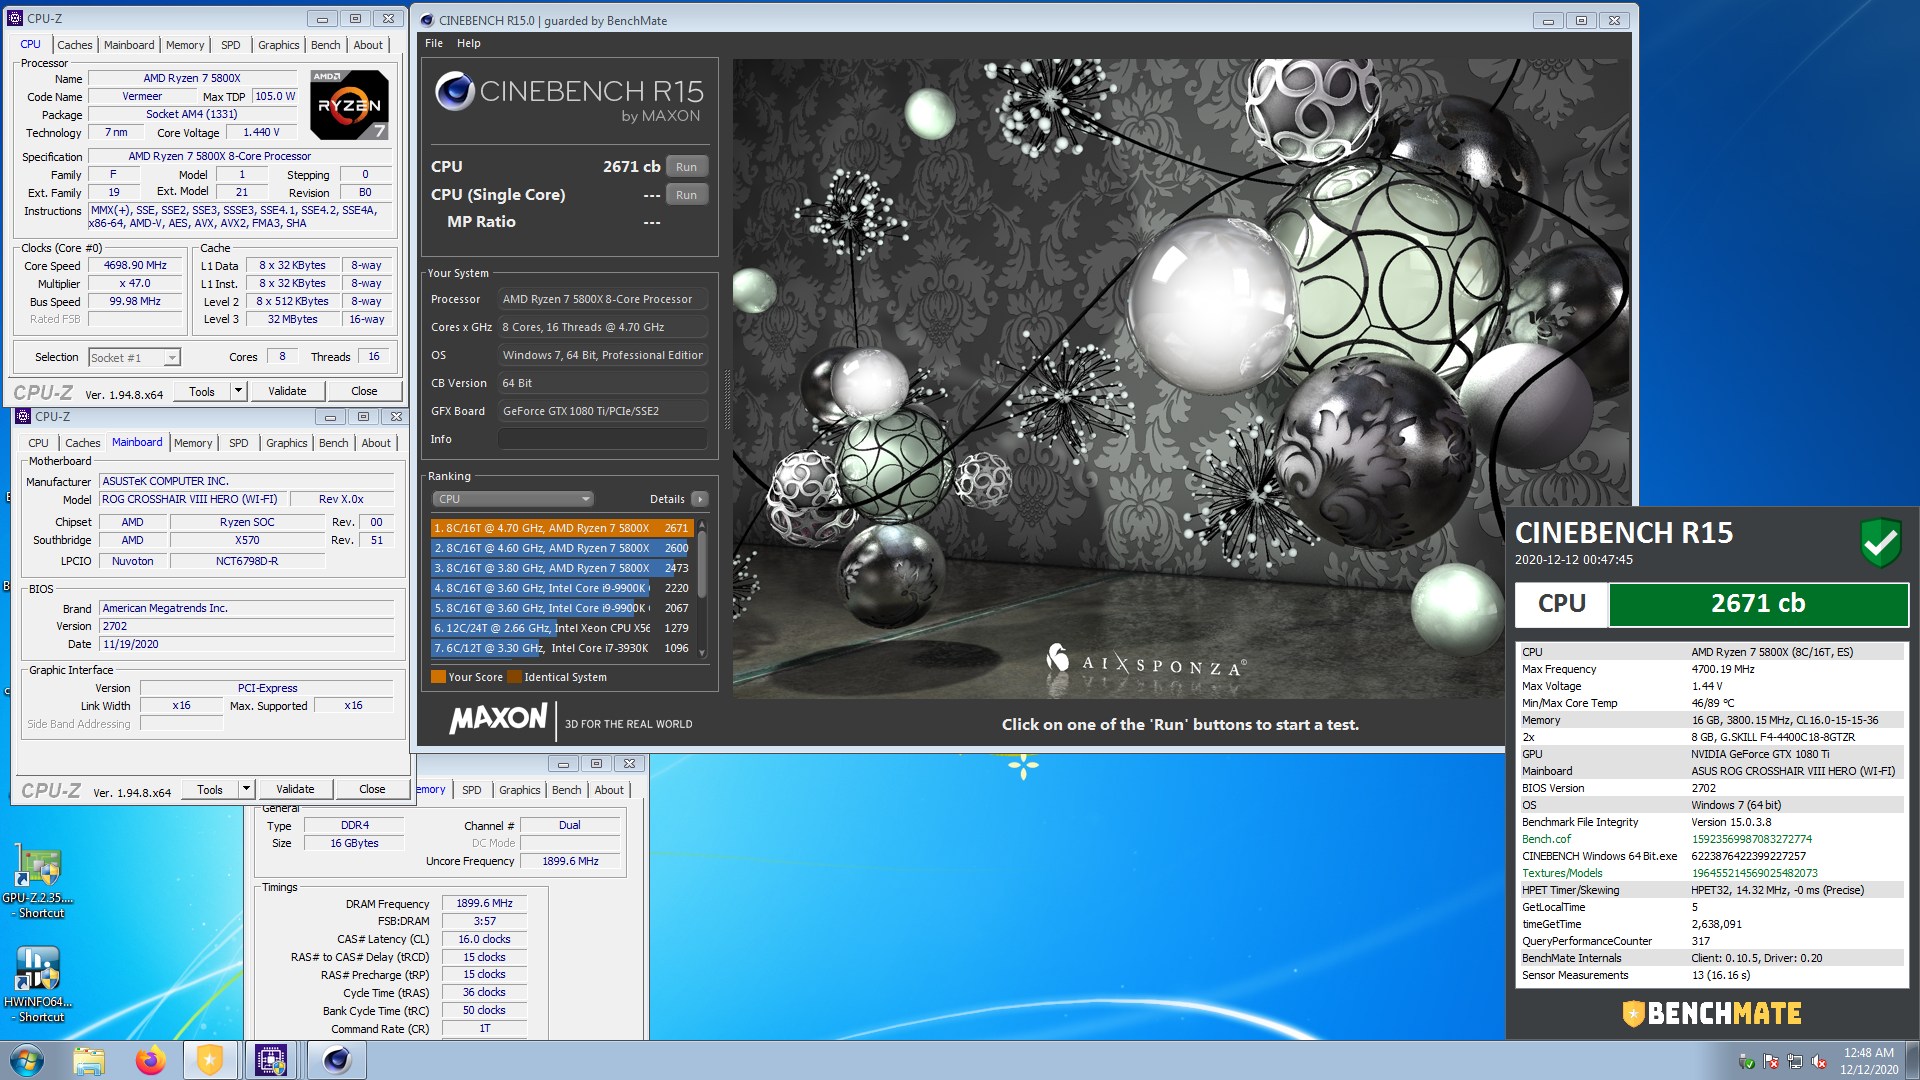Click the Cinebench R15 logo sphere

click(455, 92)
